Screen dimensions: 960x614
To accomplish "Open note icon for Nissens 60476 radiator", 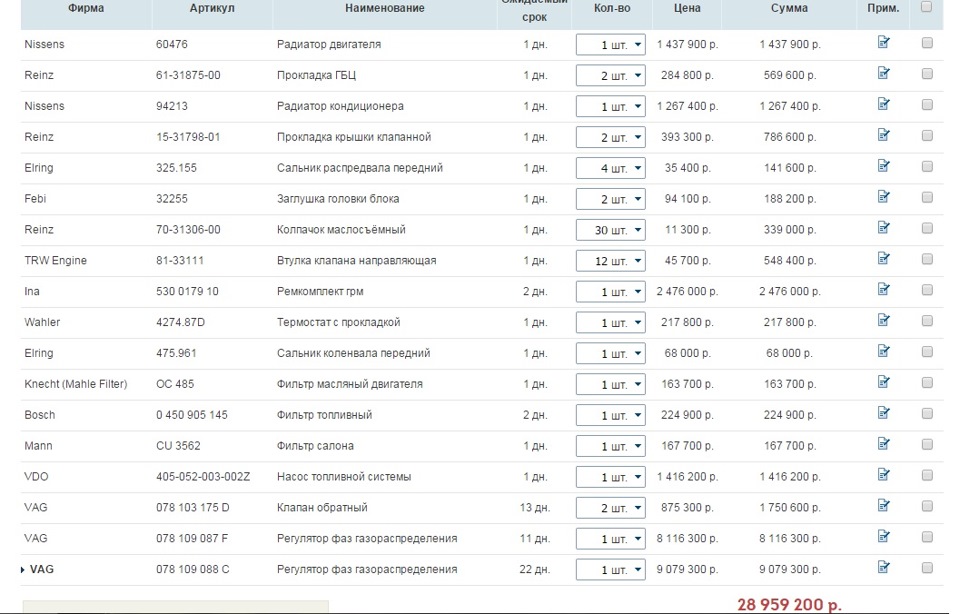I will (x=883, y=42).
